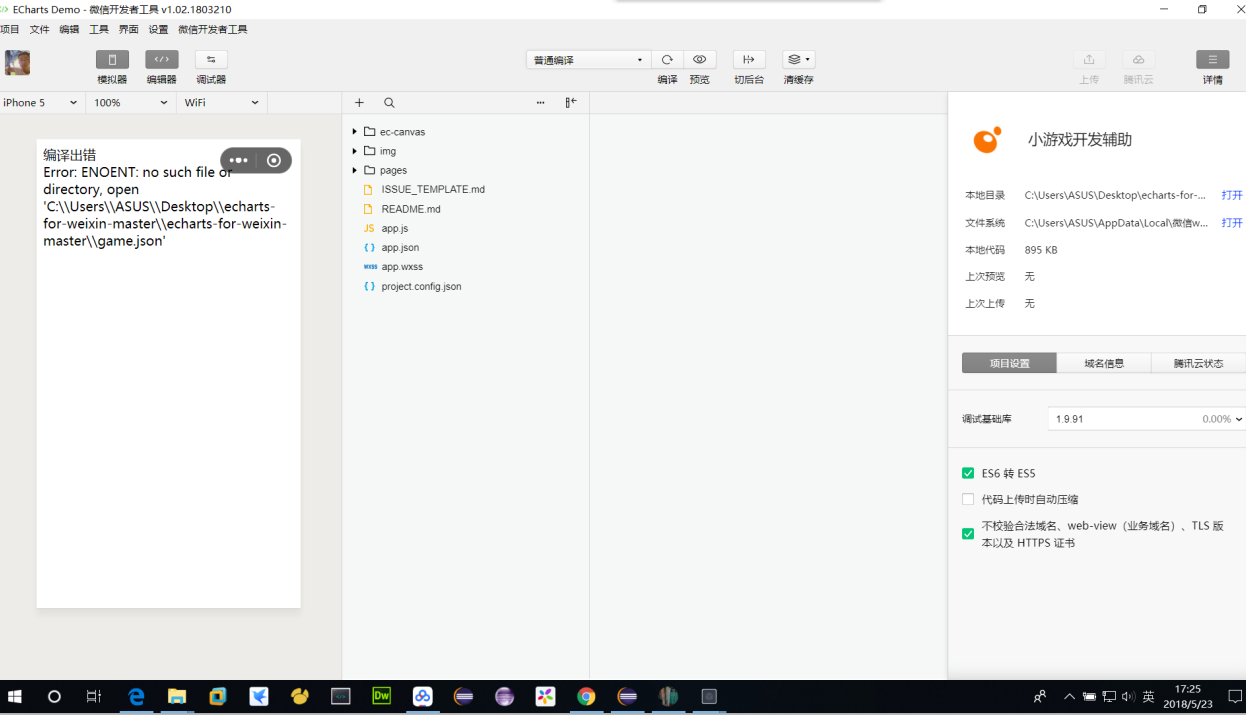Click the Tencent Cloud (腾讯云) icon
Image resolution: width=1246 pixels, height=715 pixels.
[x=1138, y=60]
